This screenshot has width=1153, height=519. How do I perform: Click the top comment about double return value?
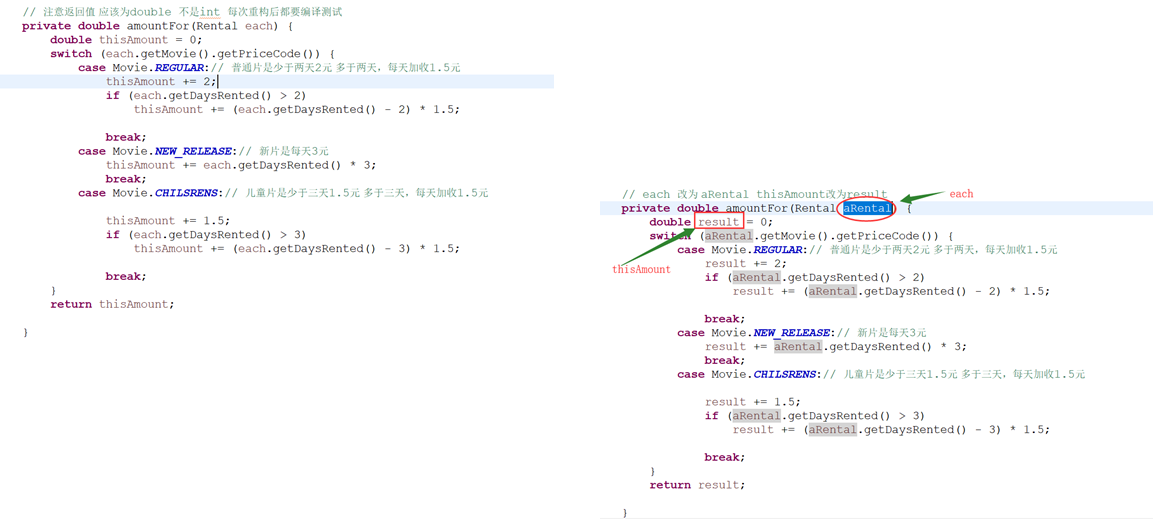tap(182, 12)
